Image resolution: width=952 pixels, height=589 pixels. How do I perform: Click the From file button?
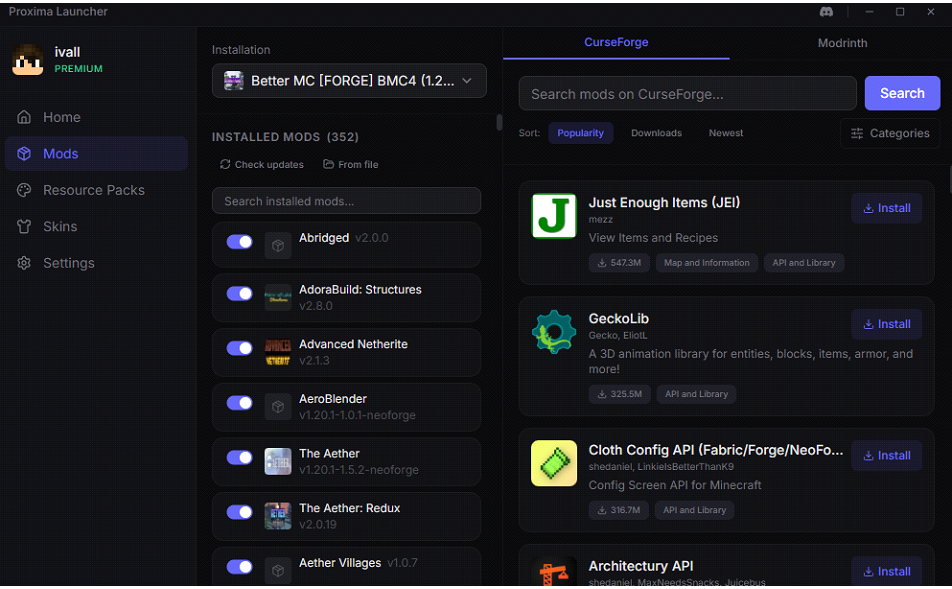tap(351, 165)
